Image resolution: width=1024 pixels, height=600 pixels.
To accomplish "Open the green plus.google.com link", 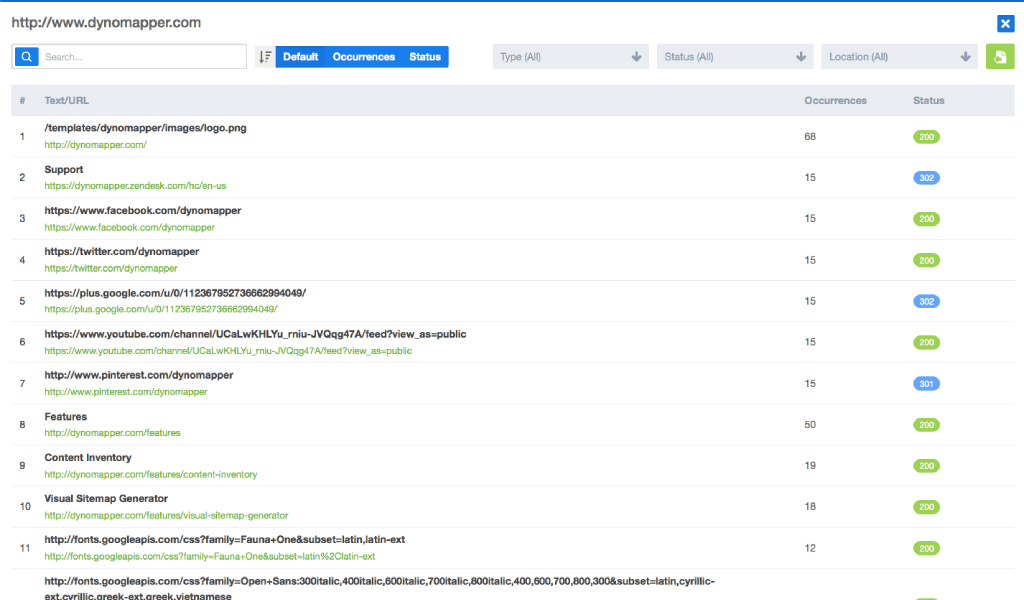I will [161, 309].
